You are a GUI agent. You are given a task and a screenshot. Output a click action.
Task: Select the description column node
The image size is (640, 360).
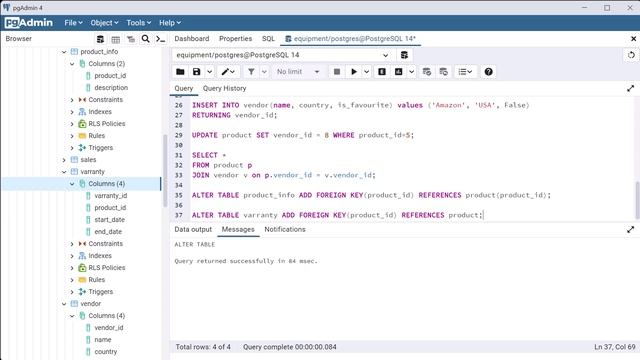point(111,88)
